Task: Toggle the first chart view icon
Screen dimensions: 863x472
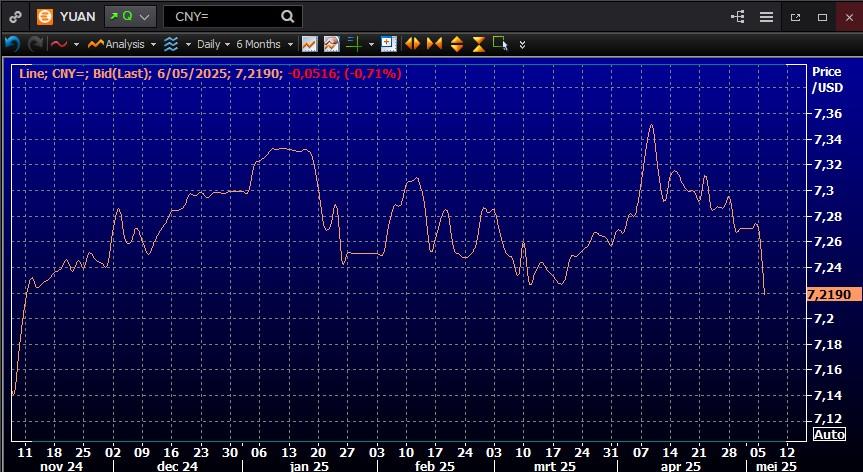Action: [x=310, y=44]
